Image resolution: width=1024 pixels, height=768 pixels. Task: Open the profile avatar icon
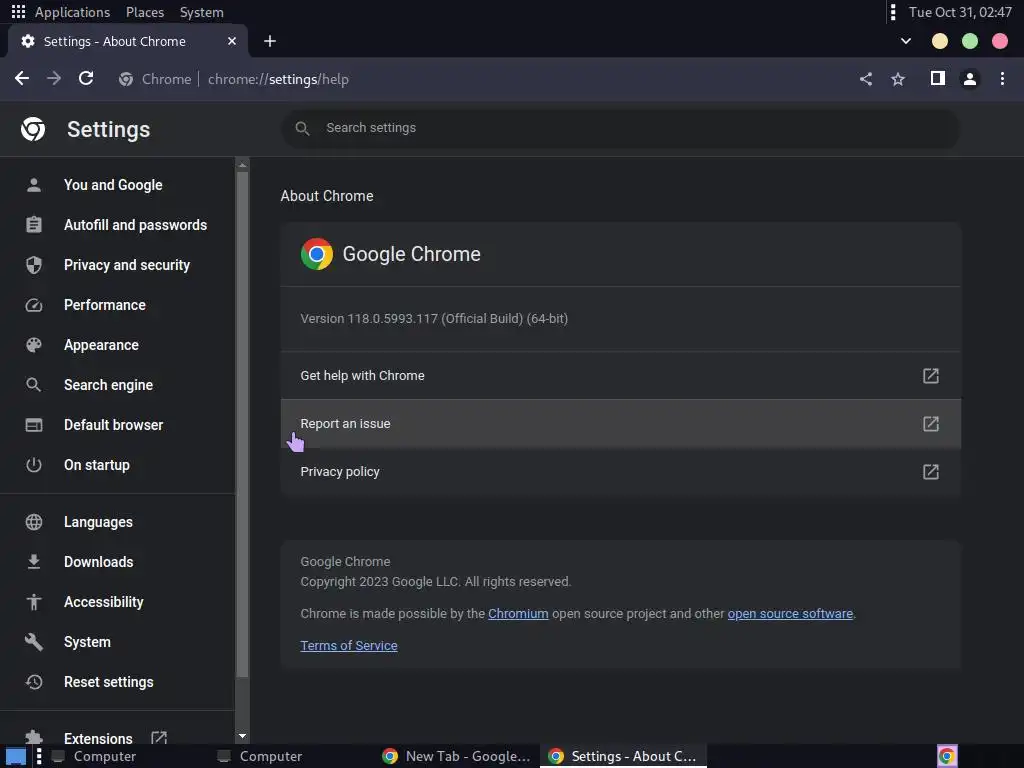[970, 79]
